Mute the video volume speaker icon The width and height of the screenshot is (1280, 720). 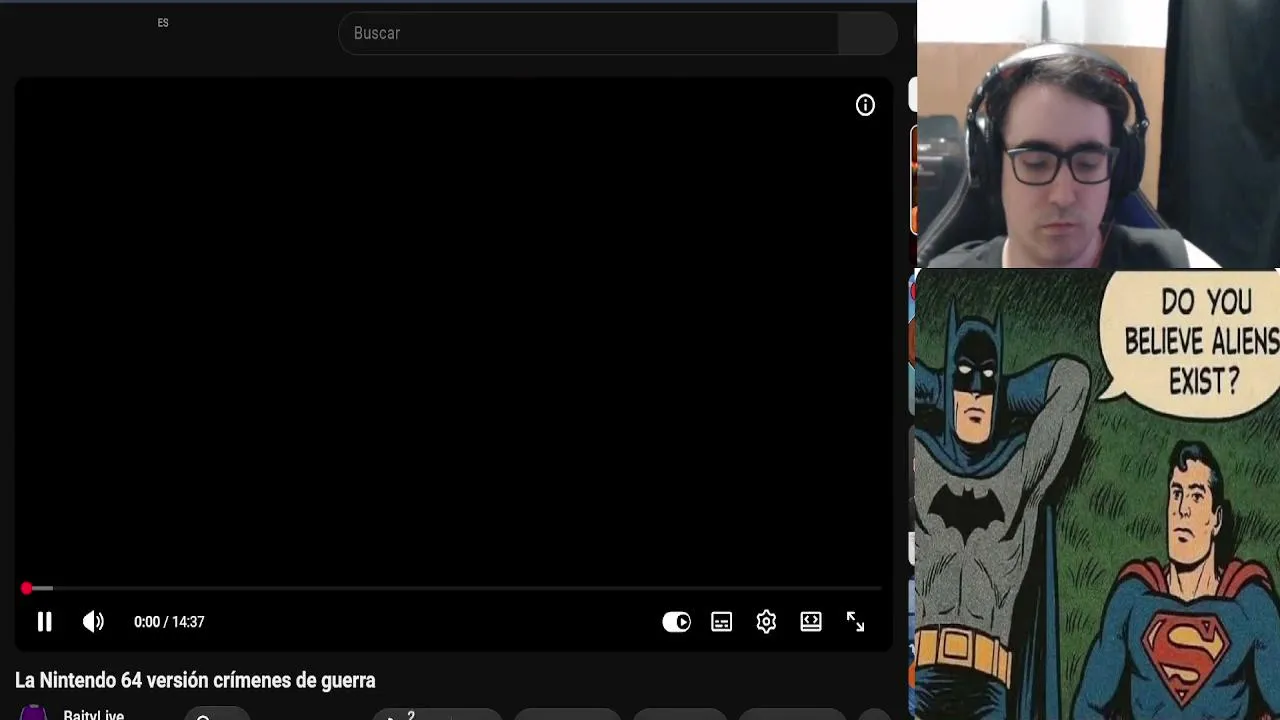93,622
